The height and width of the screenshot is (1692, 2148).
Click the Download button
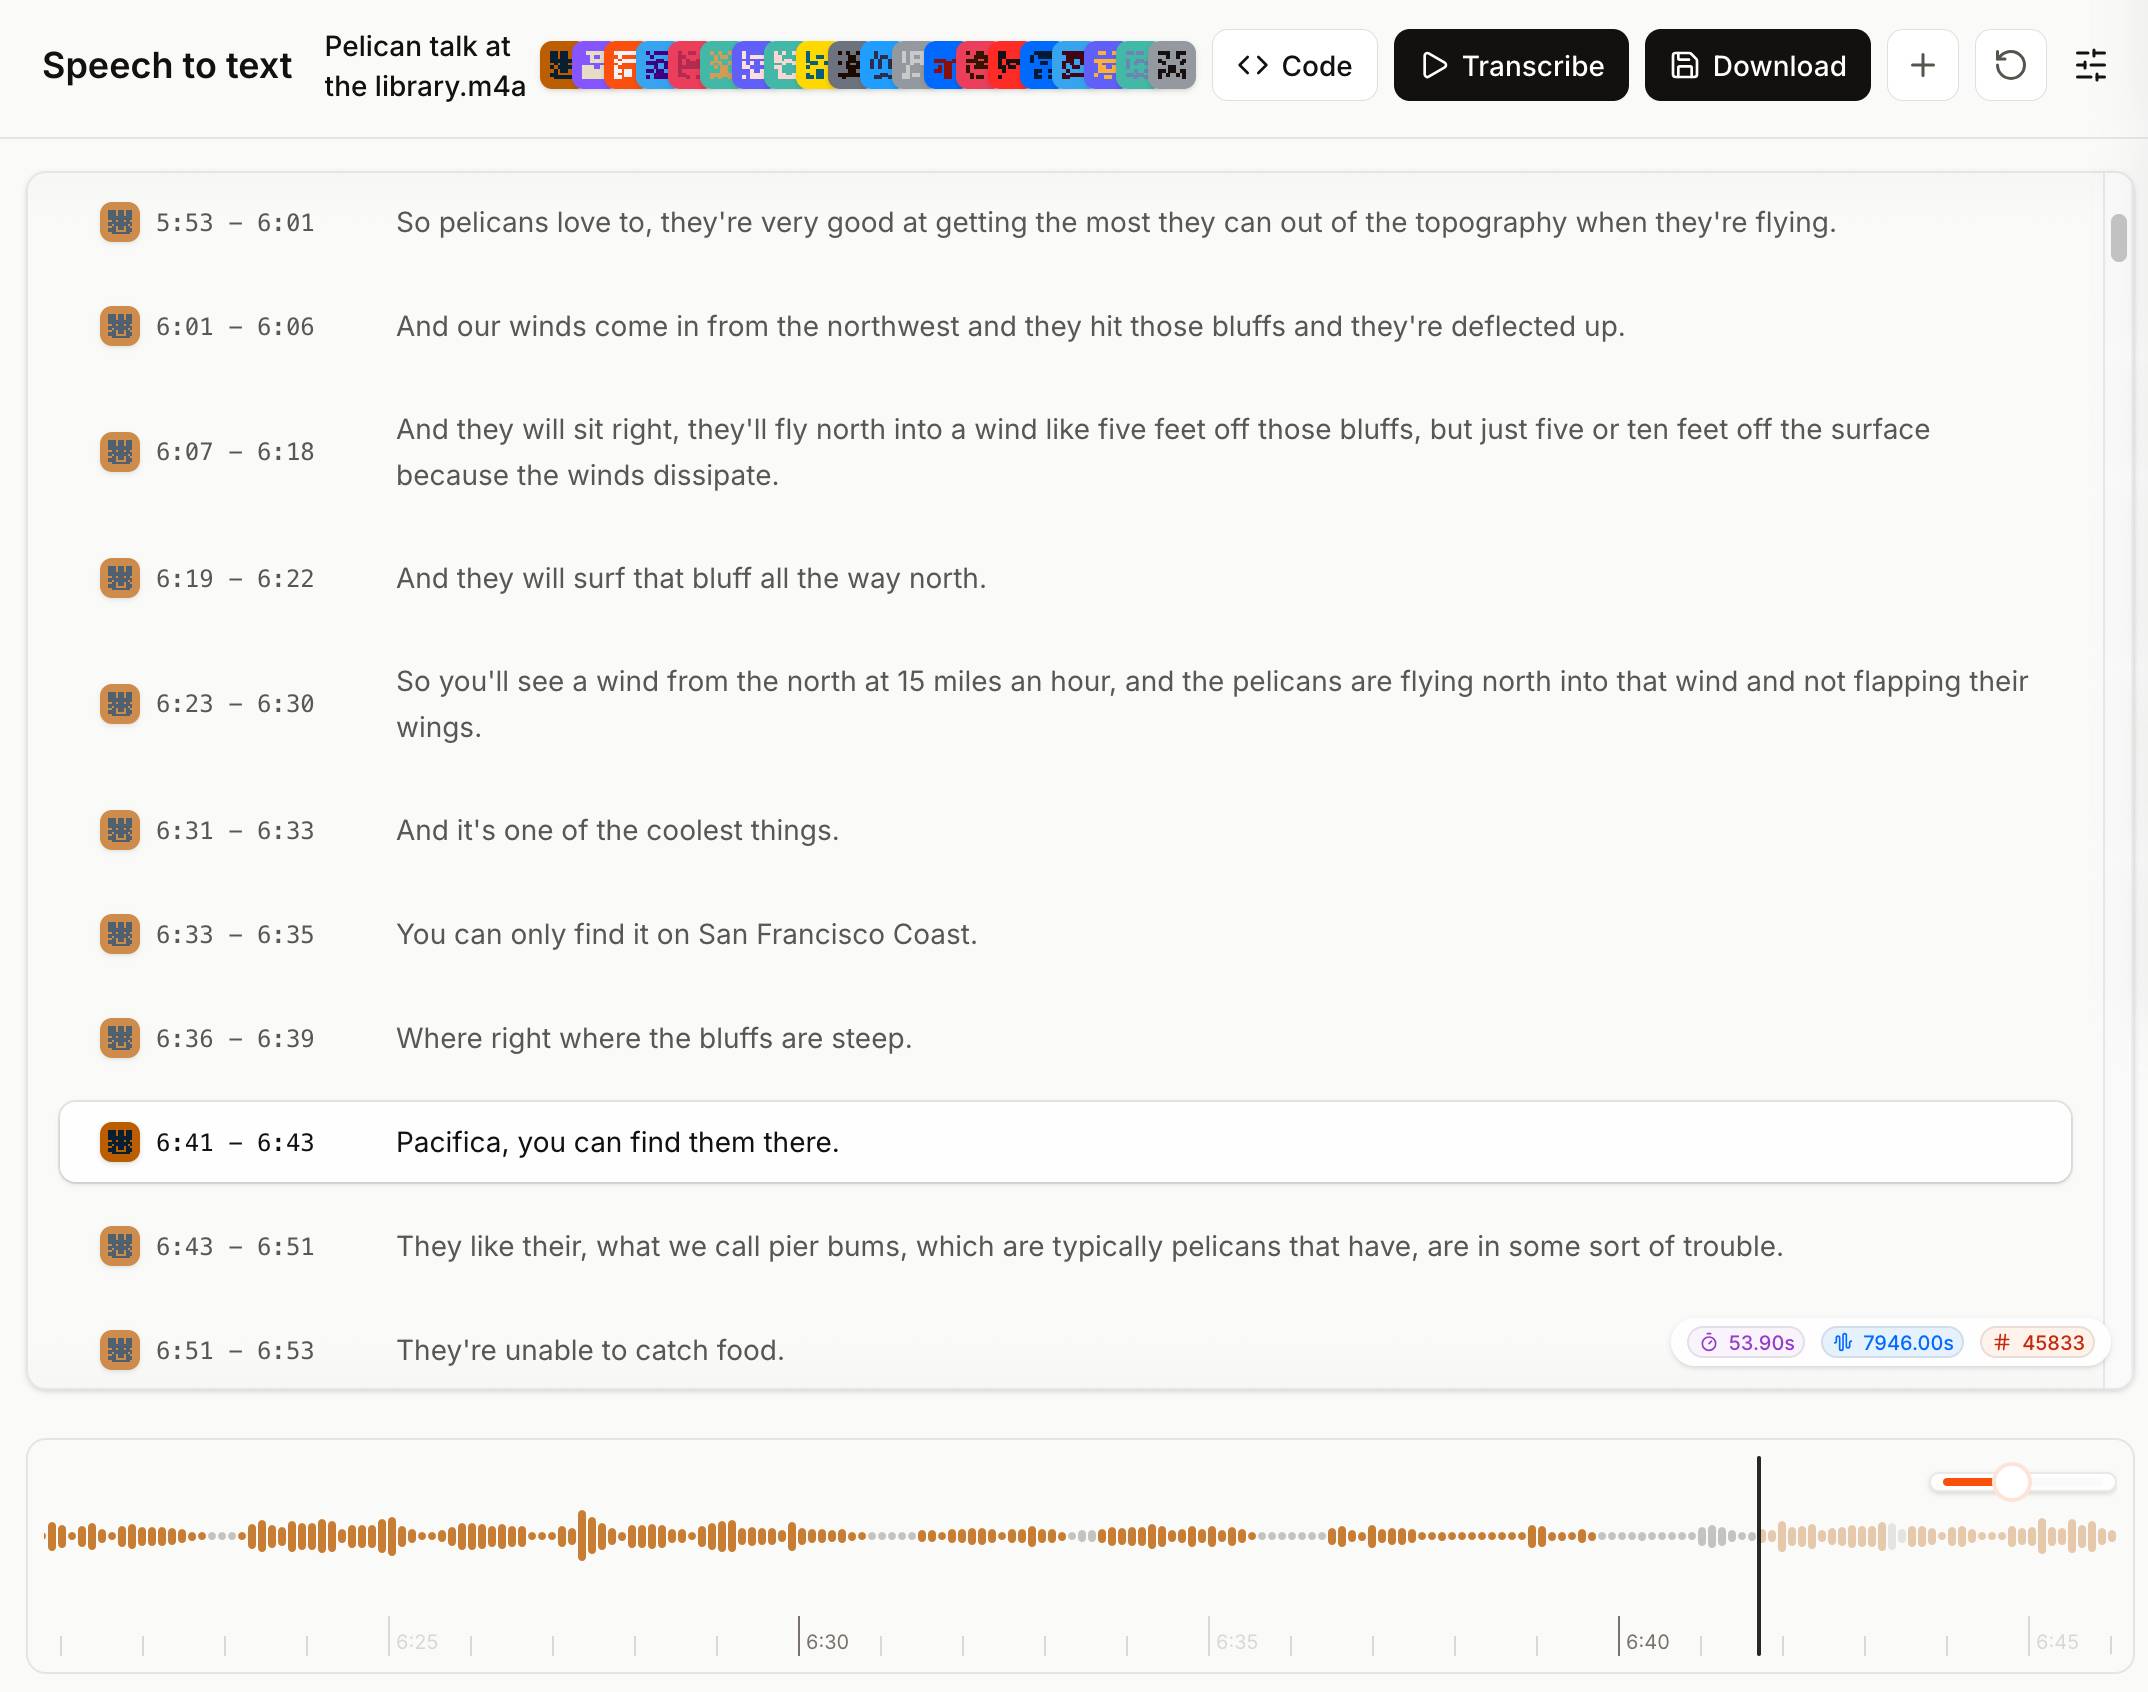pyautogui.click(x=1757, y=65)
